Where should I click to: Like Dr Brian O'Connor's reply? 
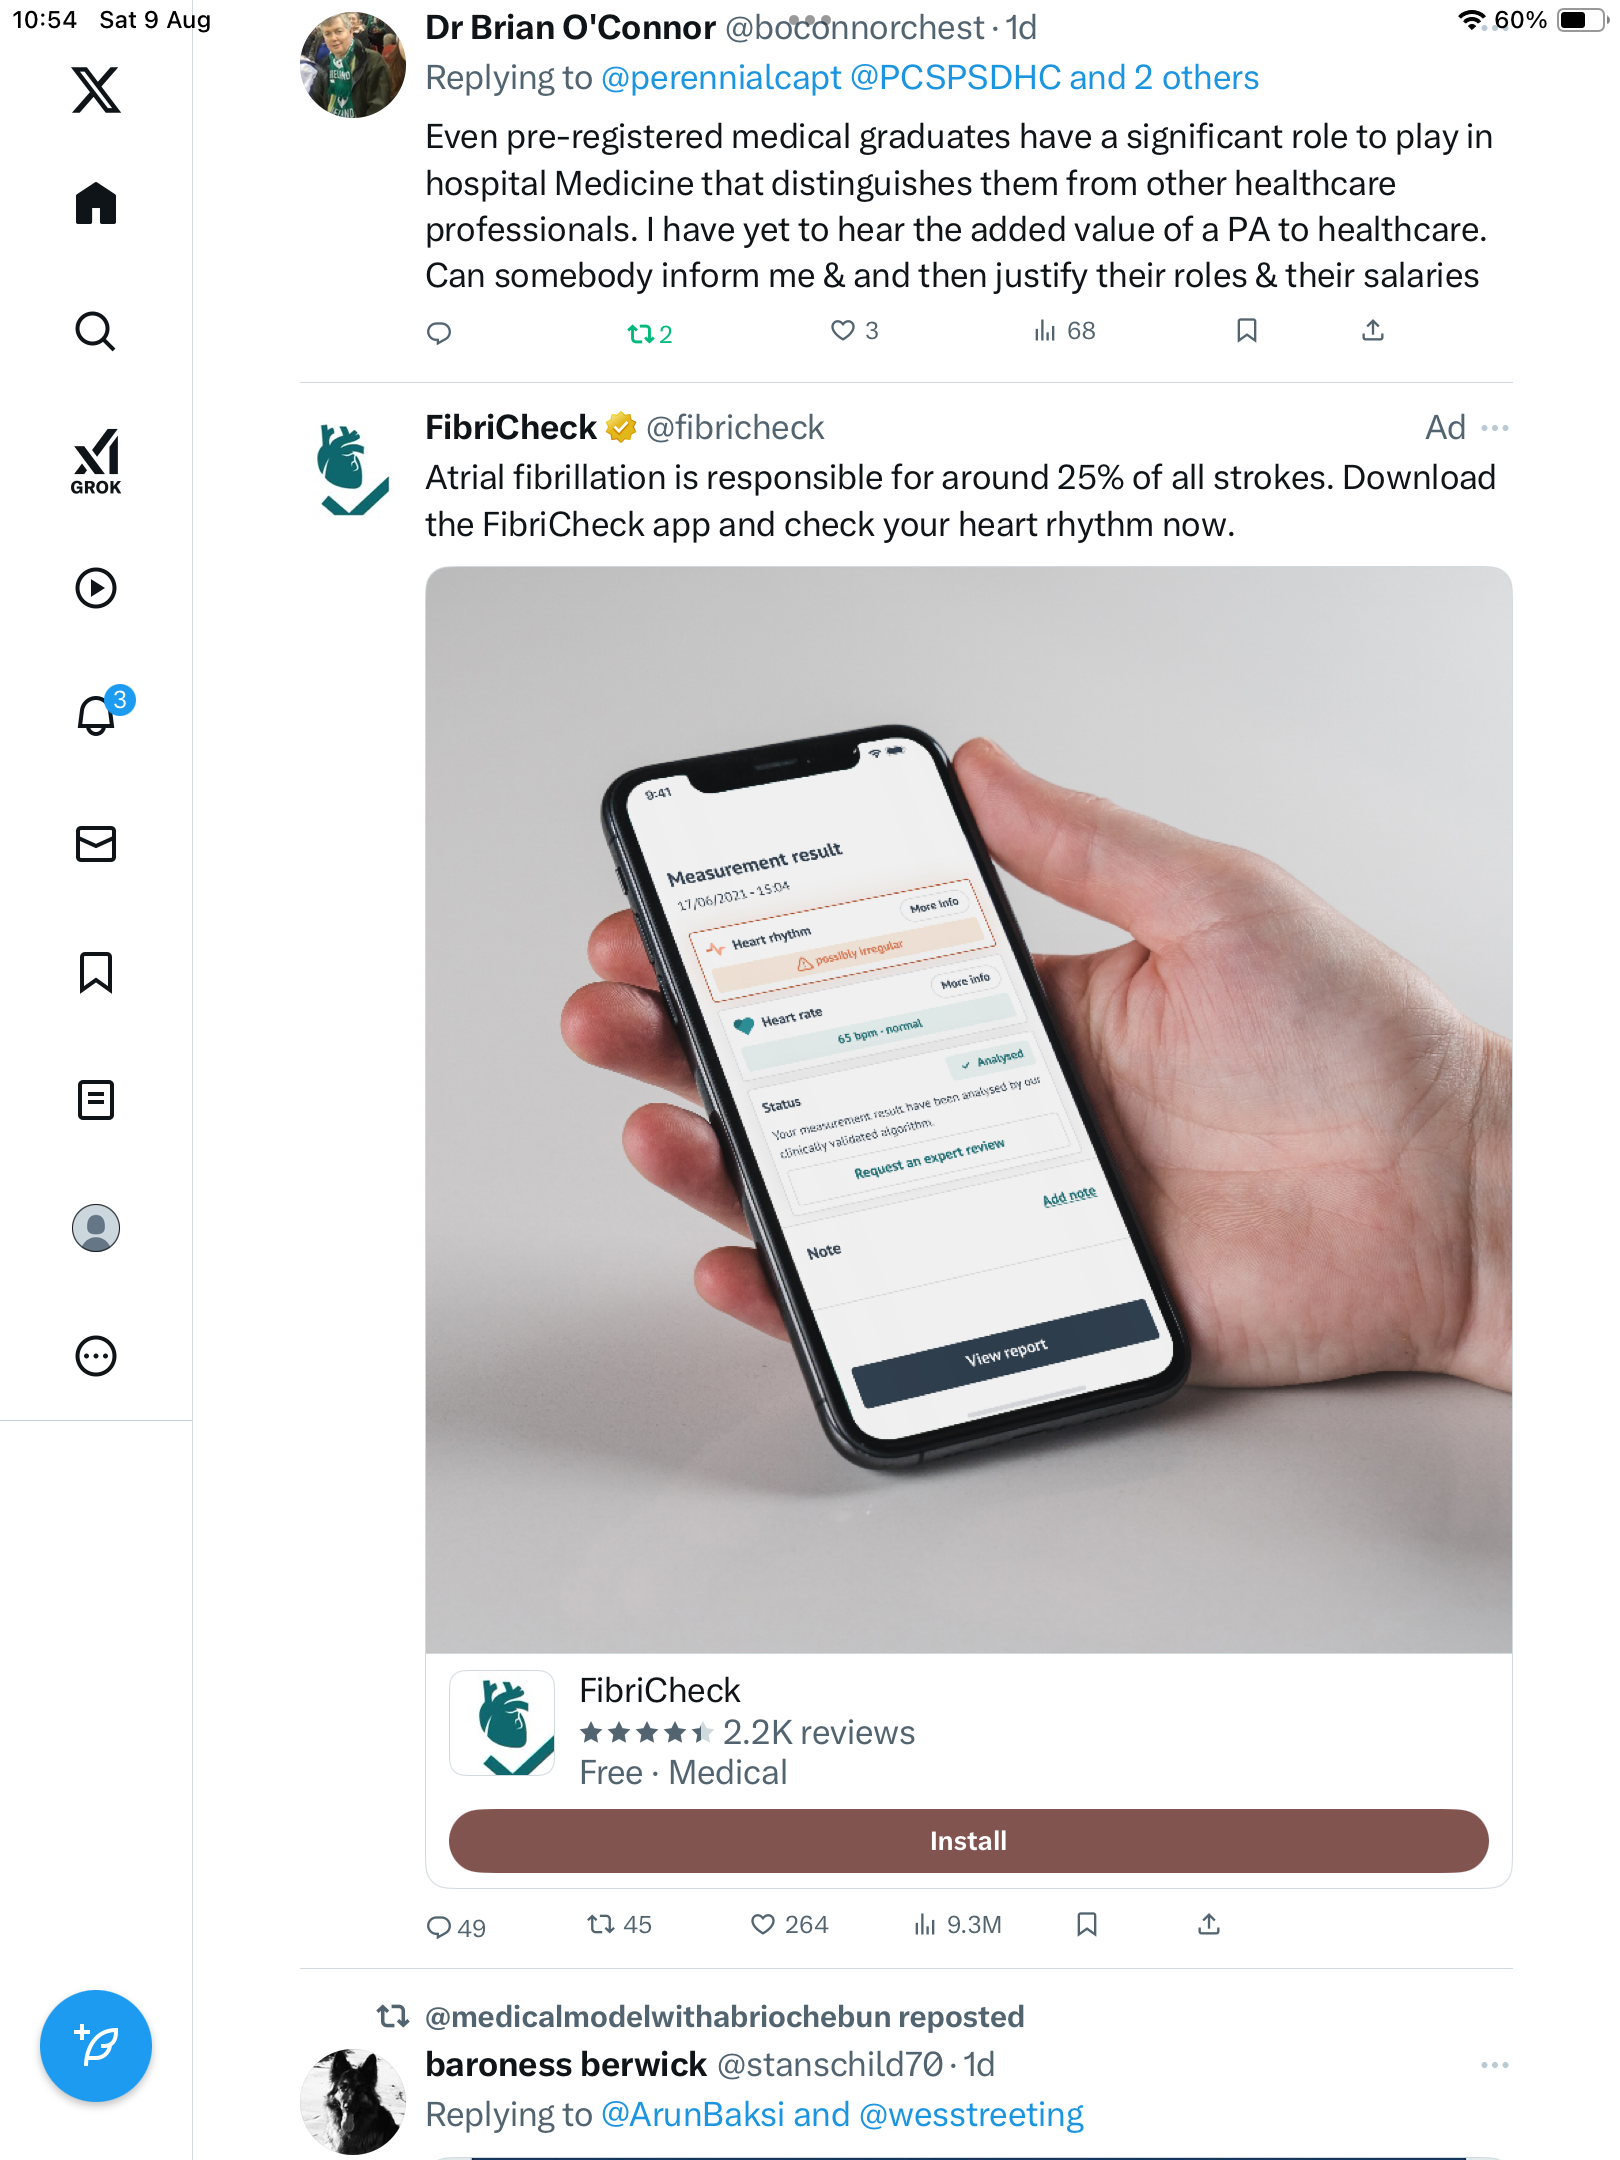(855, 331)
